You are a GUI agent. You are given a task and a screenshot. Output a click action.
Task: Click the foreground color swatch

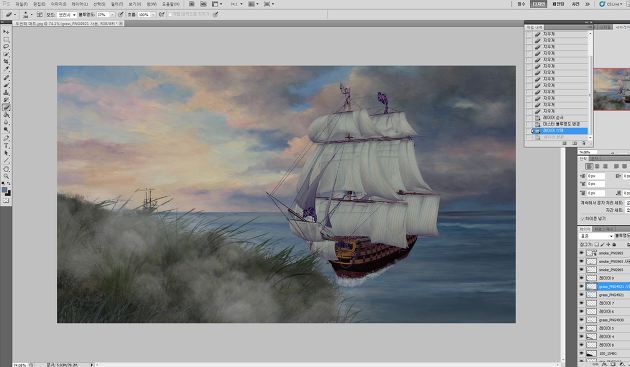[x=4, y=190]
